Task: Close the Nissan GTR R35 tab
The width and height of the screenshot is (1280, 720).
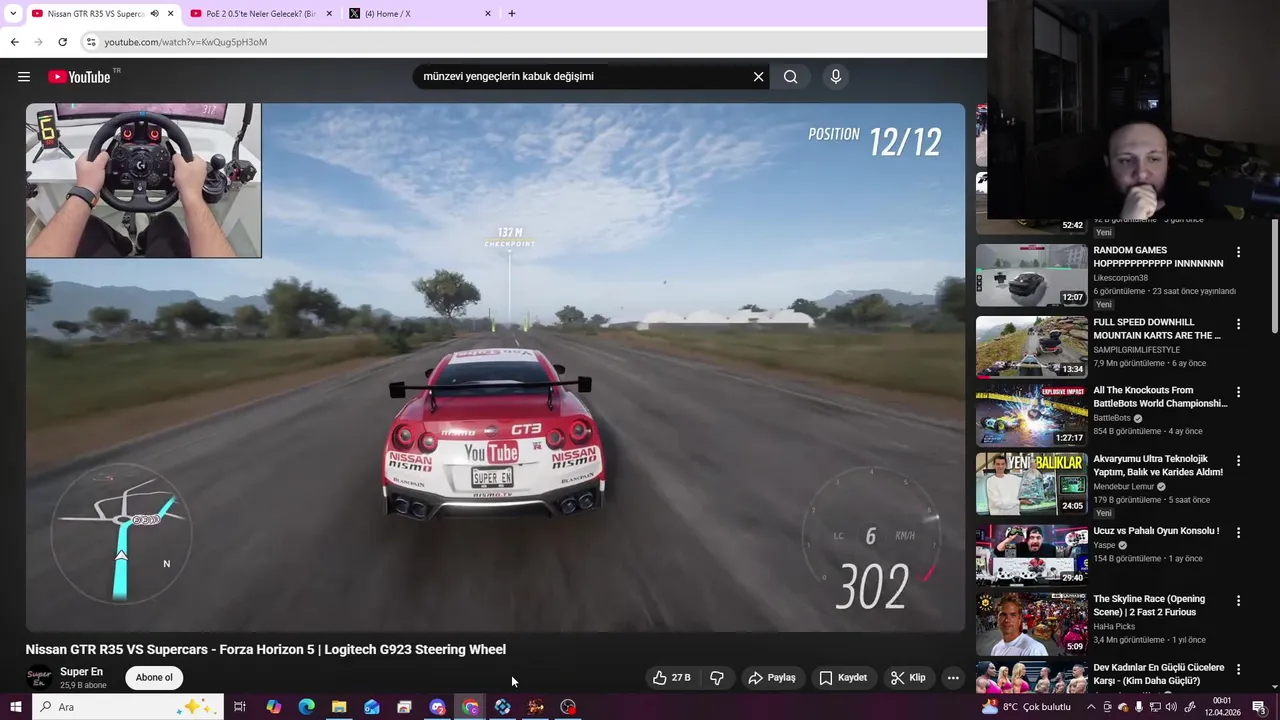Action: pyautogui.click(x=171, y=14)
